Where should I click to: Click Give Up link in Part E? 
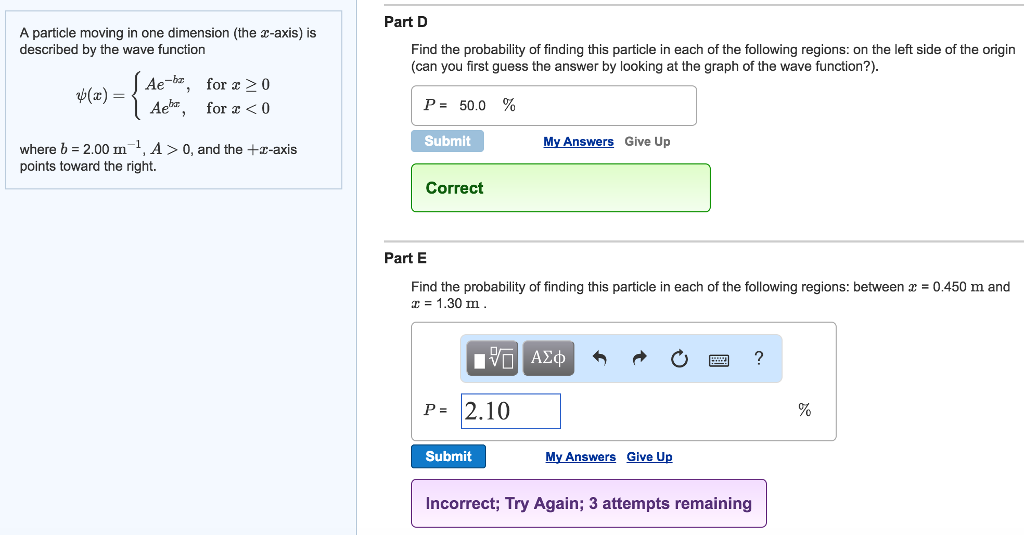click(x=649, y=457)
